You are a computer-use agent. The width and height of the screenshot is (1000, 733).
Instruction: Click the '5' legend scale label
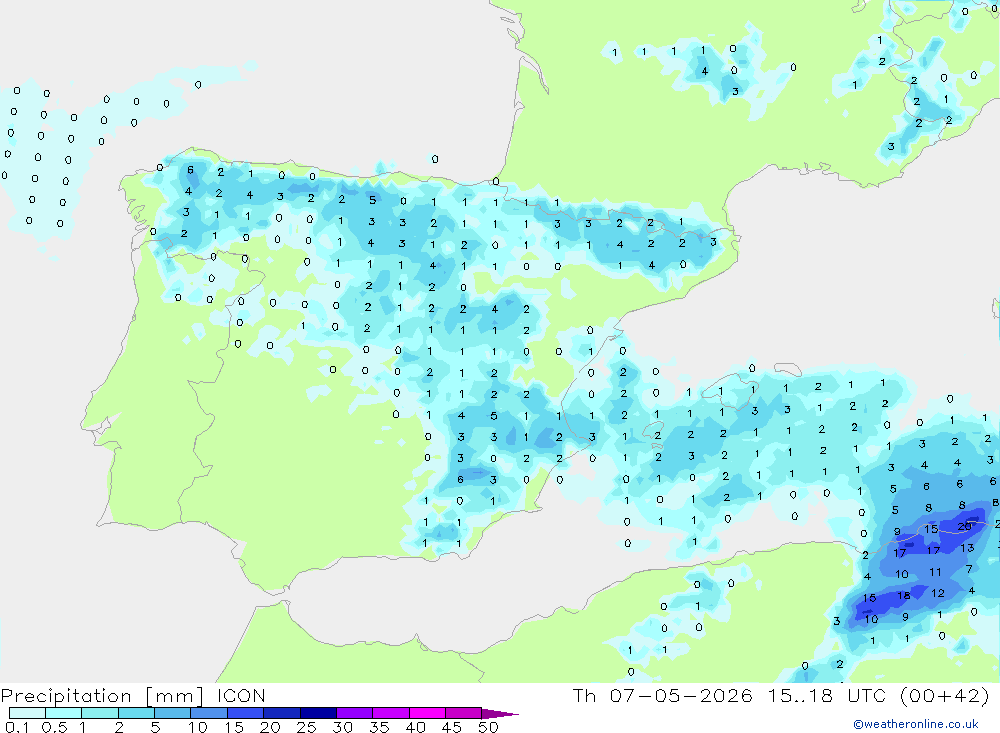tap(155, 727)
